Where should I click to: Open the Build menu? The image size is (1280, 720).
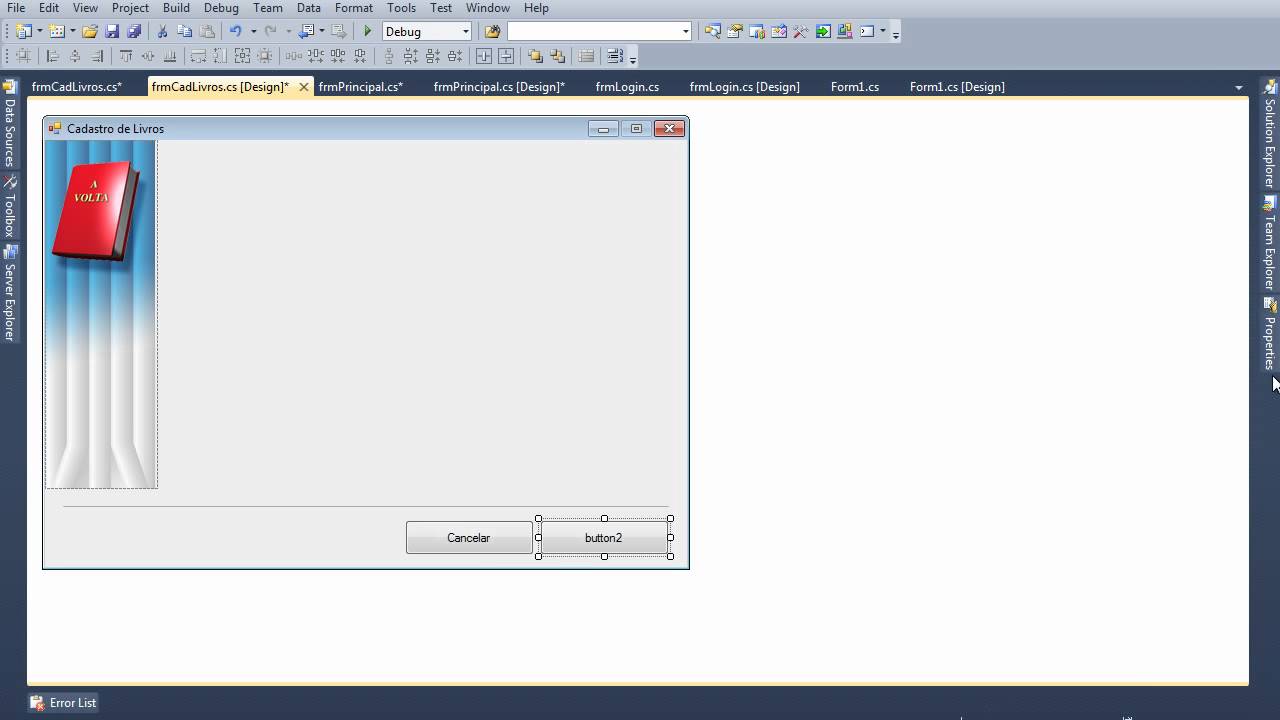[176, 8]
